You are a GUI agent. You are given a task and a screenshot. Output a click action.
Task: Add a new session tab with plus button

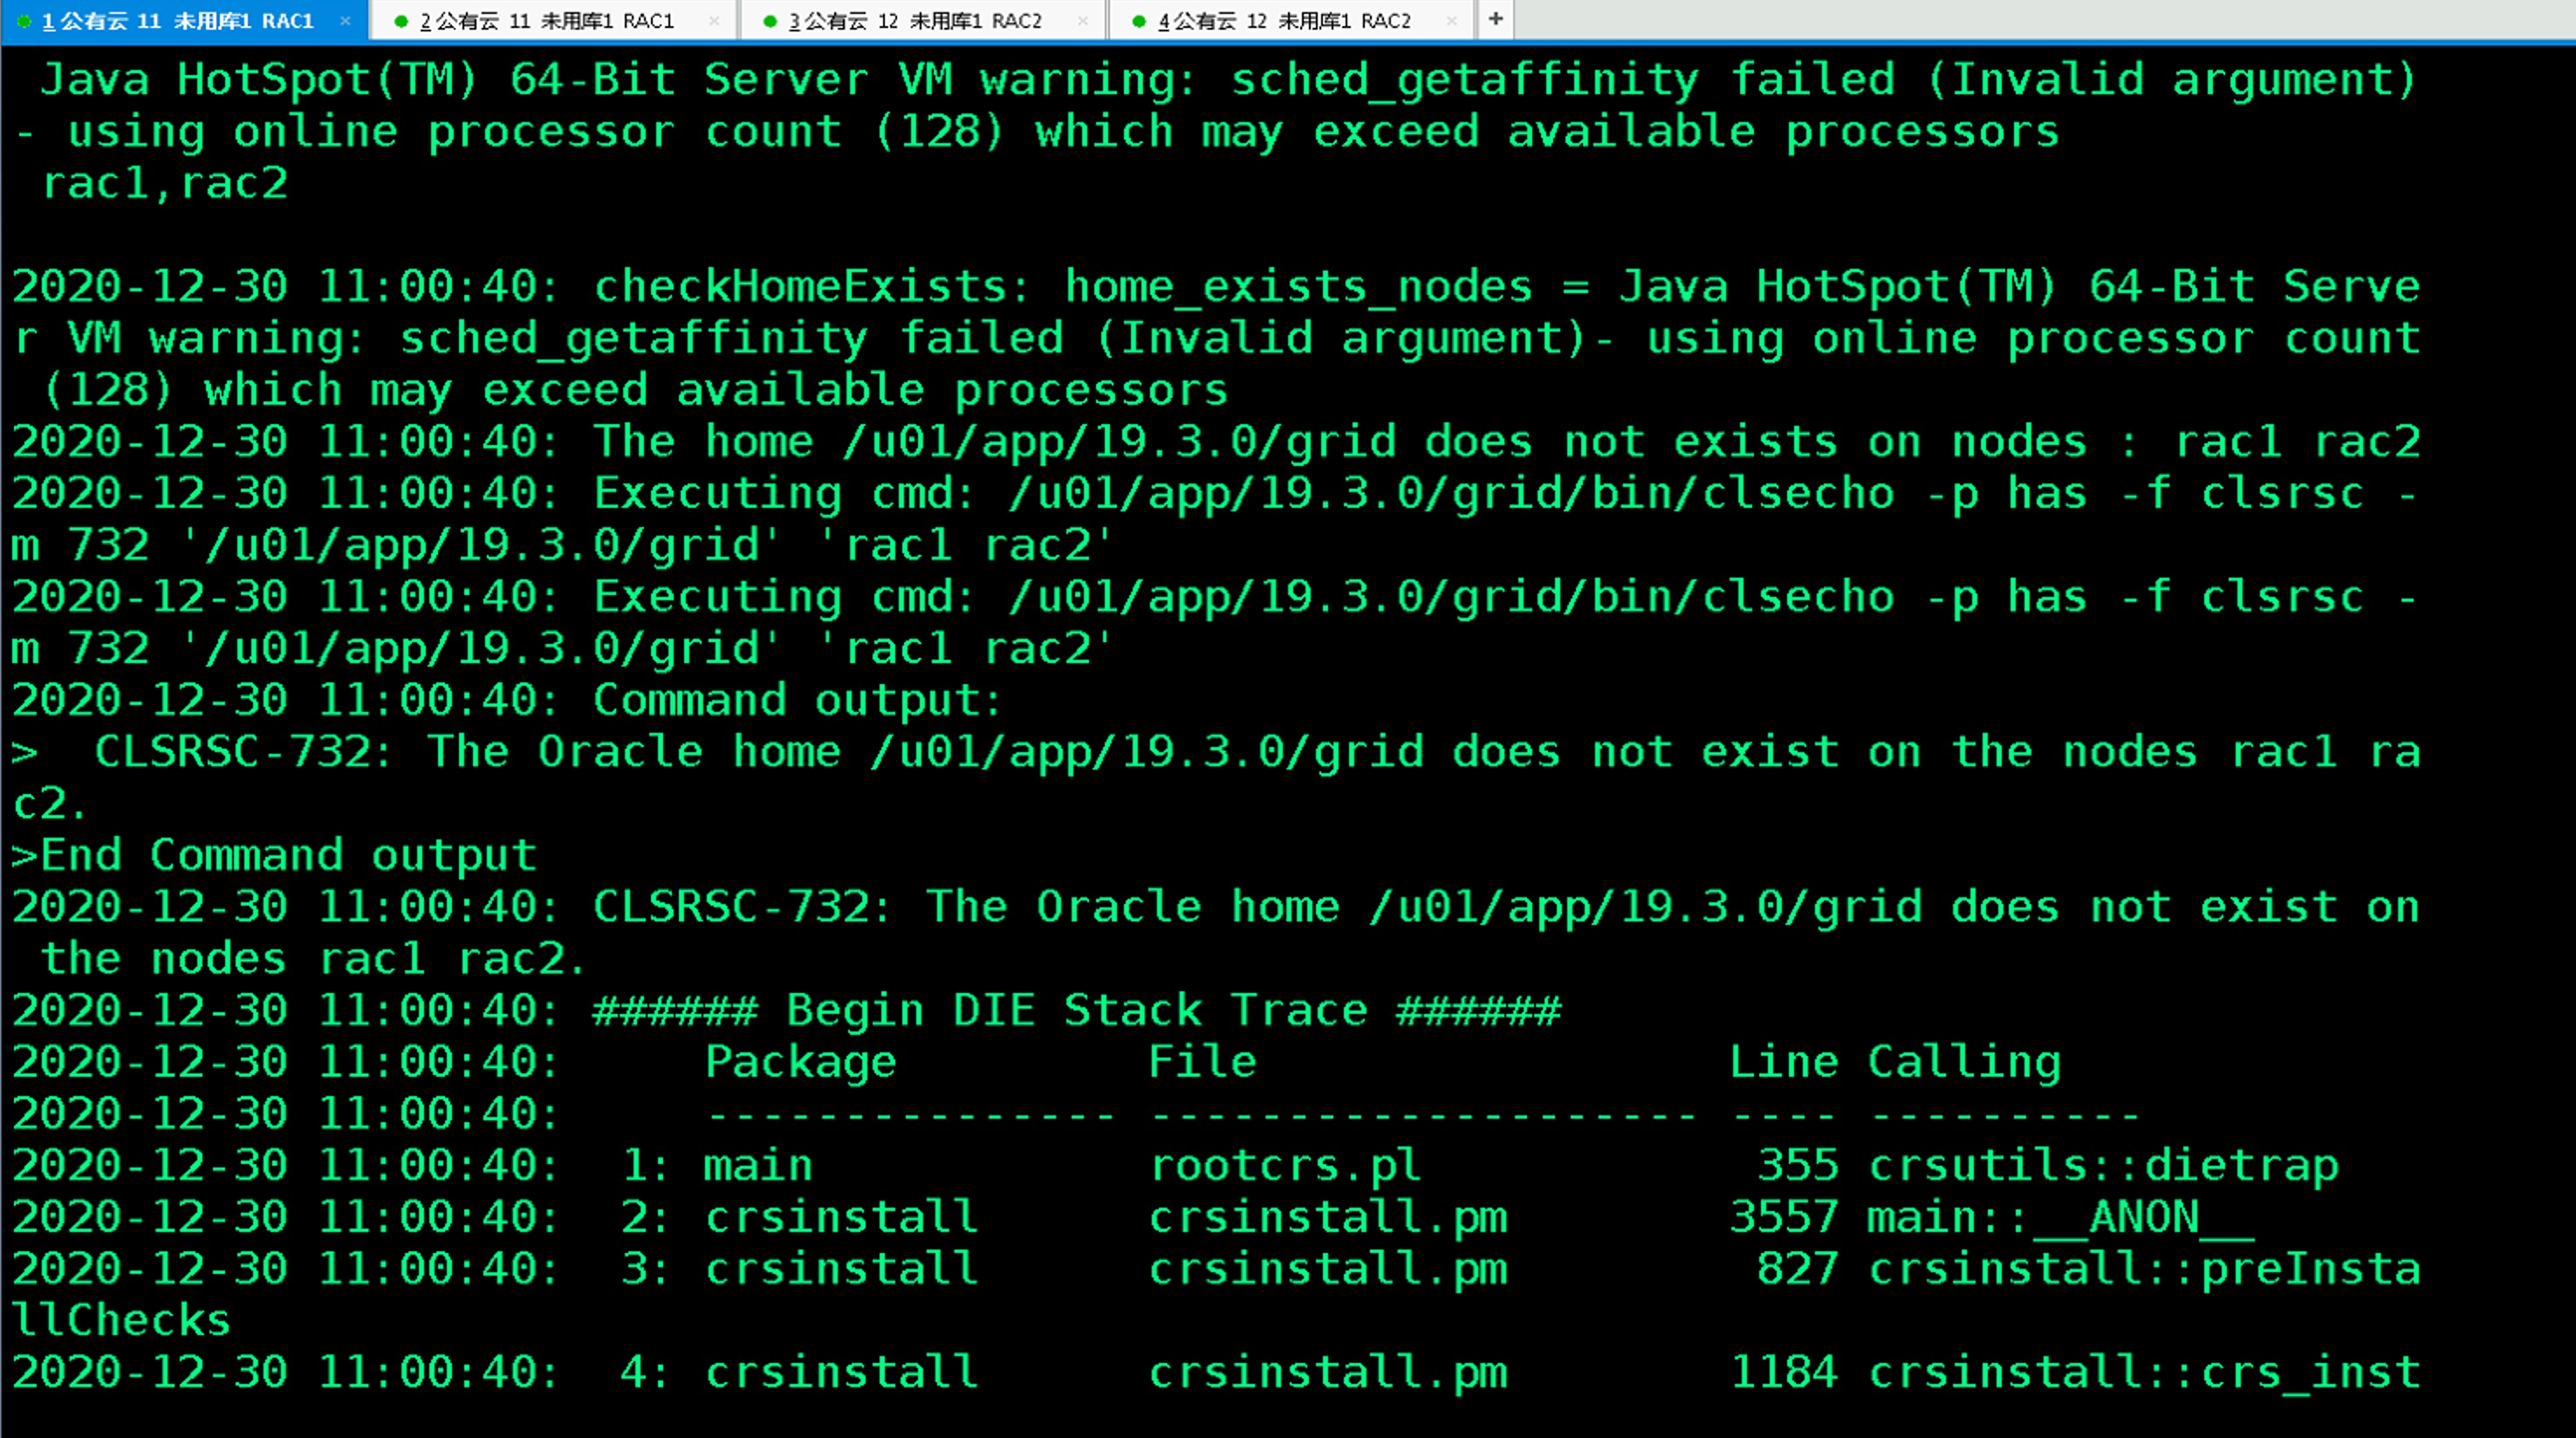(x=1495, y=19)
